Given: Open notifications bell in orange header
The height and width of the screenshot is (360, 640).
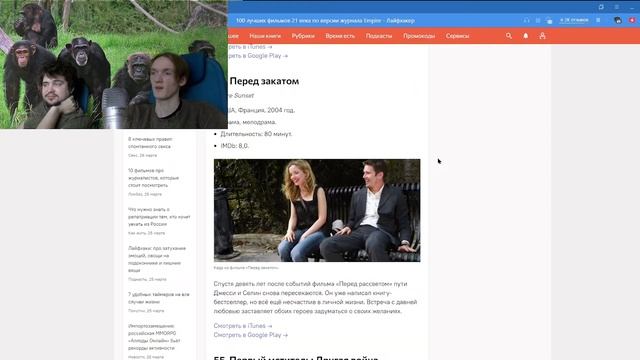Looking at the screenshot, I should tap(526, 36).
